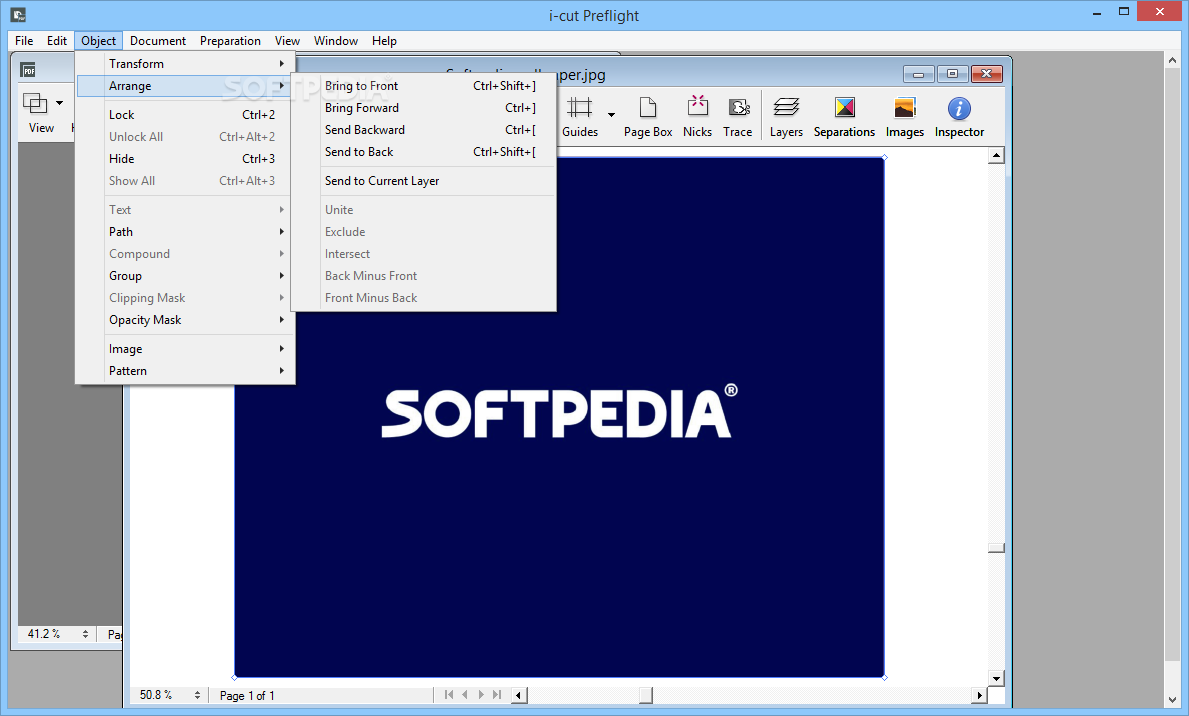This screenshot has width=1189, height=716.
Task: Expand the Pattern submenu
Action: tap(186, 370)
